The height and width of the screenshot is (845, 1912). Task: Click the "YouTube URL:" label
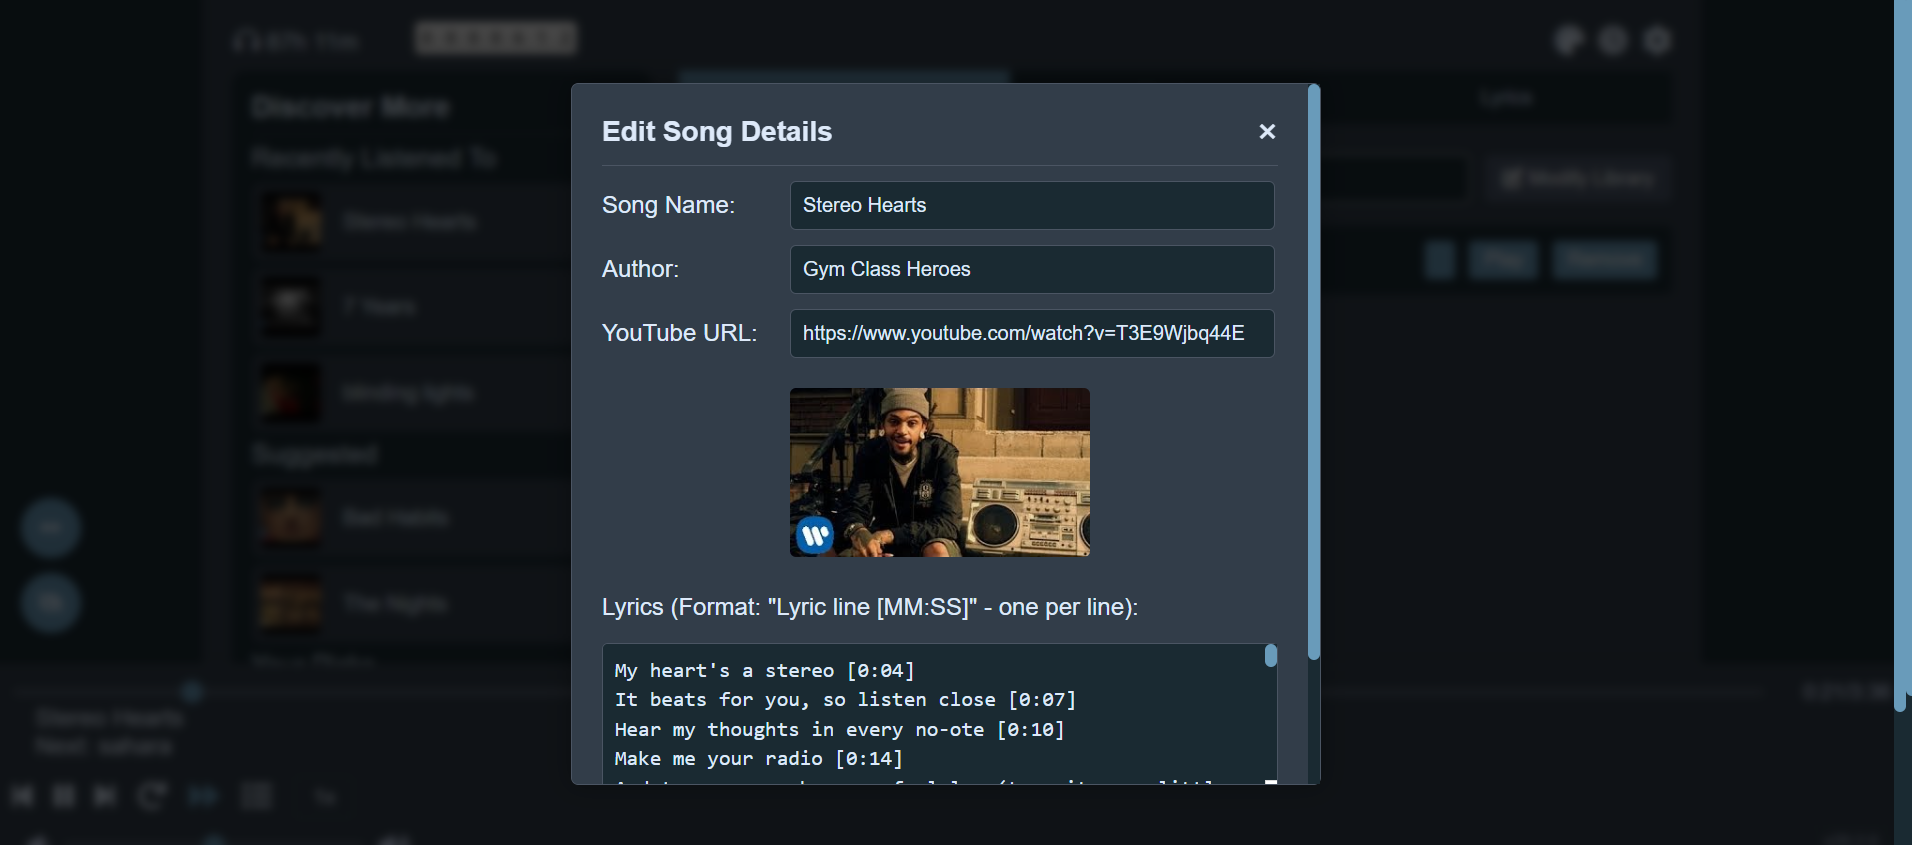(x=680, y=333)
